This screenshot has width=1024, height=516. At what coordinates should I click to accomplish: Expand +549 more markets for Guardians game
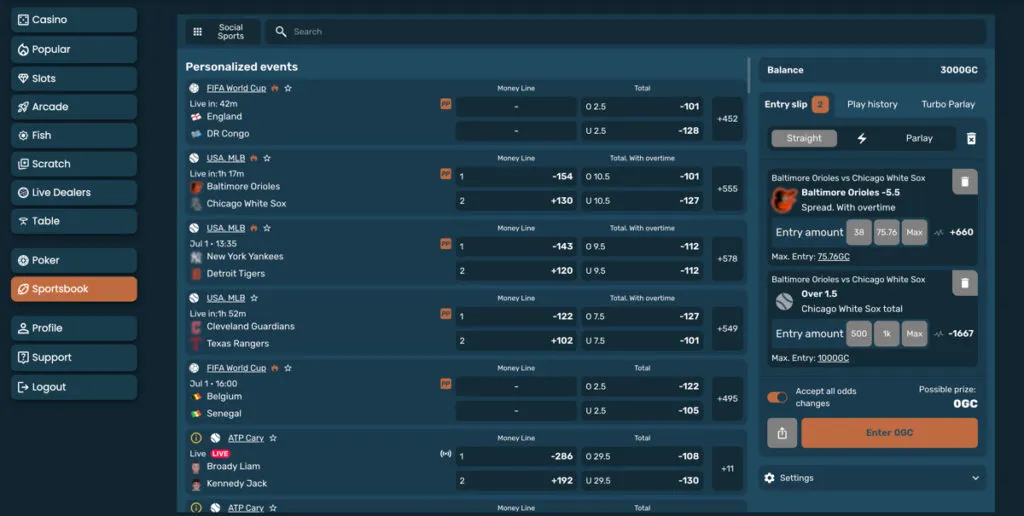pyautogui.click(x=728, y=329)
